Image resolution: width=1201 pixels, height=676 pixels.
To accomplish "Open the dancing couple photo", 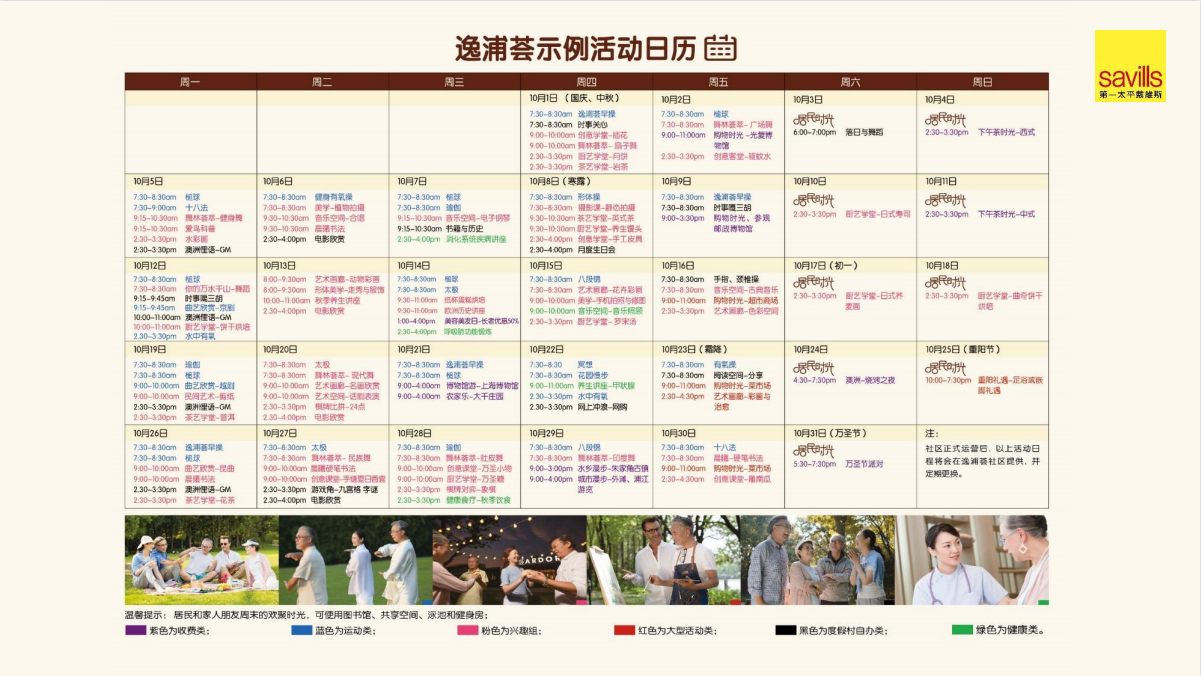I will click(x=509, y=560).
